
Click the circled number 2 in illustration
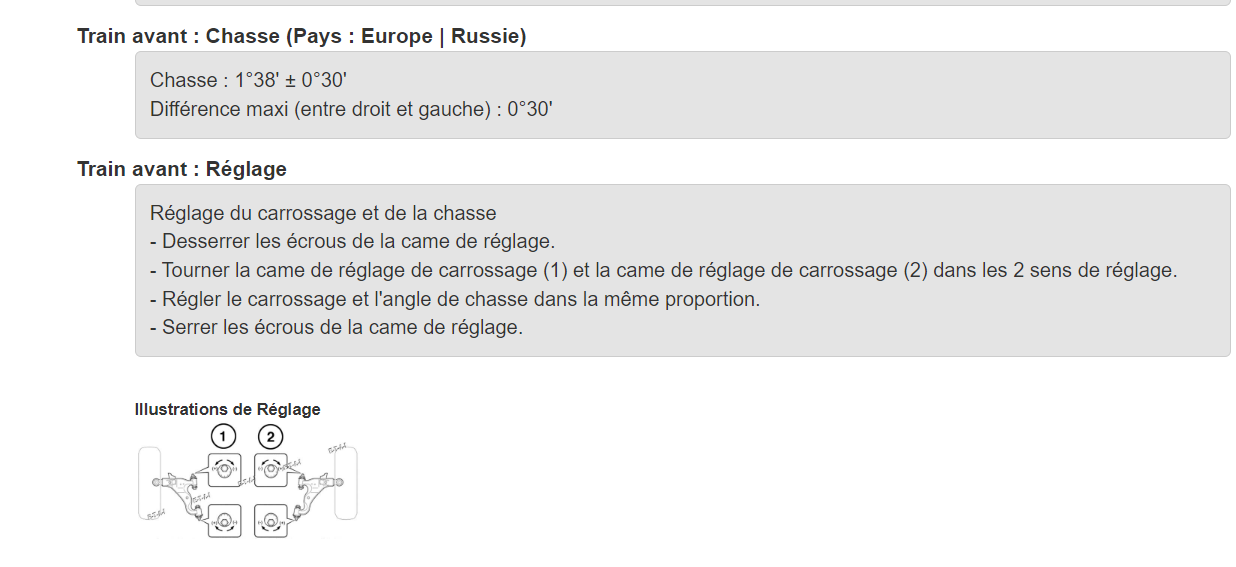tap(270, 436)
